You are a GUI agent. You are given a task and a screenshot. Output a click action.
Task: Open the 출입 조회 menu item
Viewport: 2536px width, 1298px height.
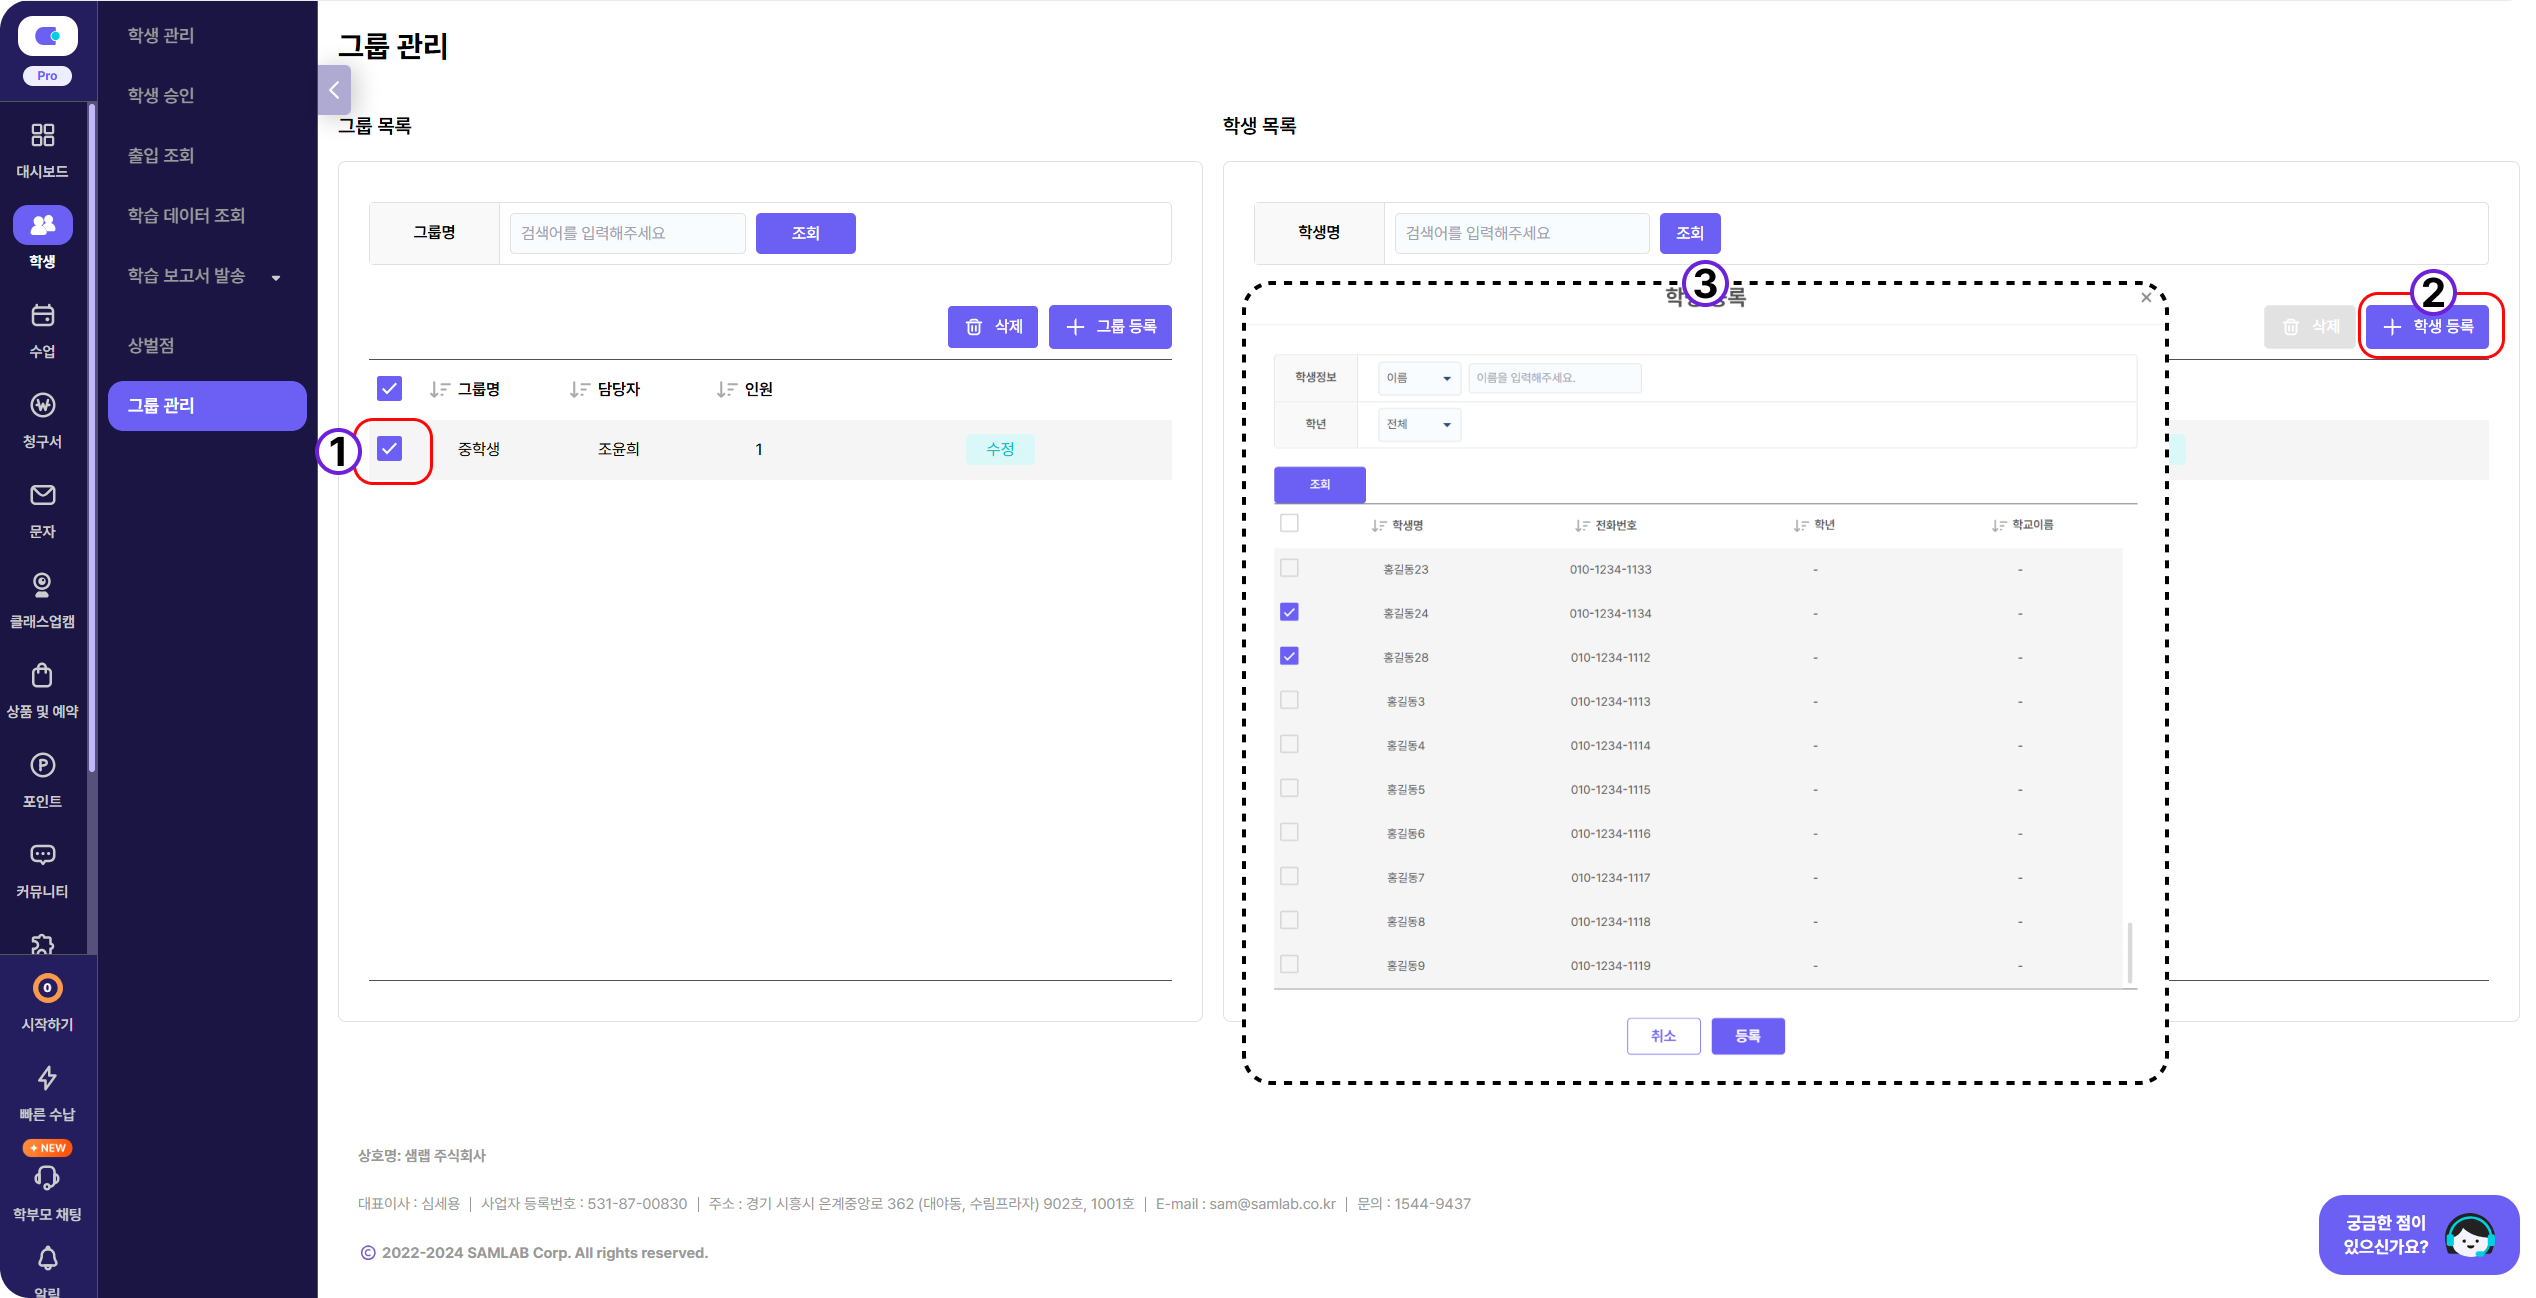coord(161,156)
